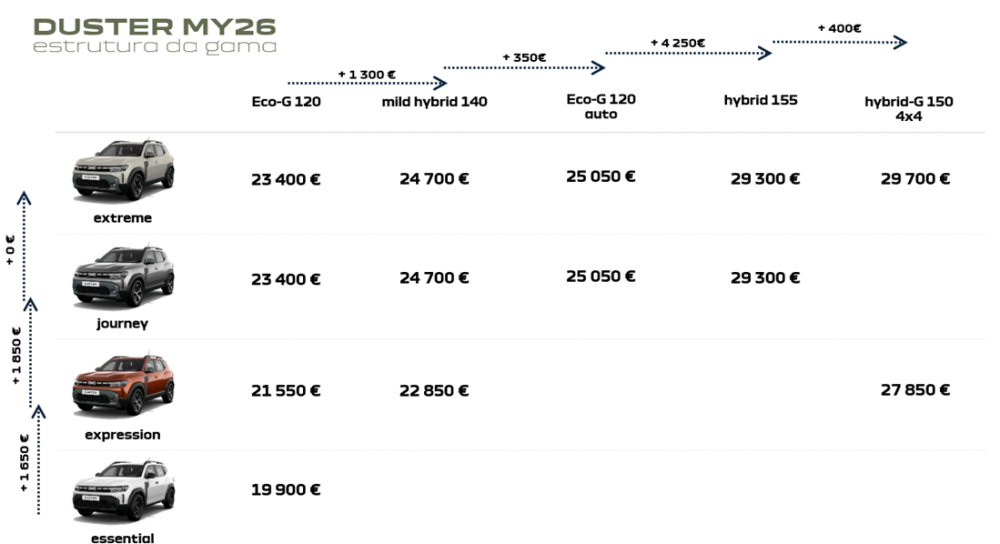Viewport: 1000px width, 544px height.
Task: Select the journey trim car thumbnail
Action: pos(123,275)
